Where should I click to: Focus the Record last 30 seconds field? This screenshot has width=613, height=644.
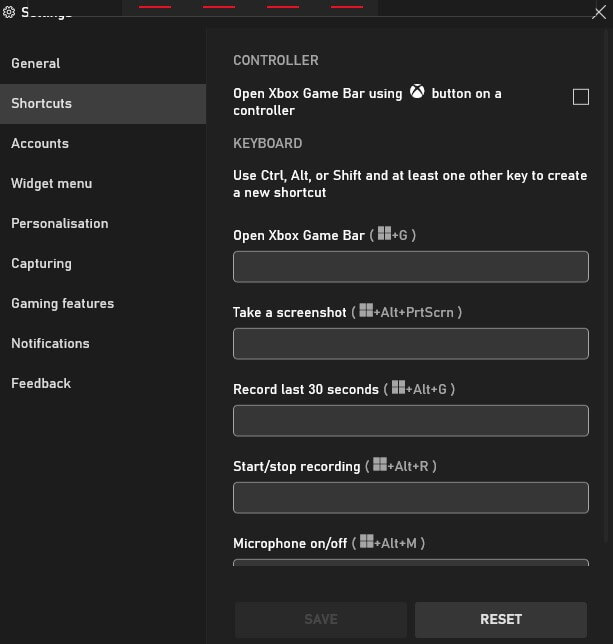point(411,421)
